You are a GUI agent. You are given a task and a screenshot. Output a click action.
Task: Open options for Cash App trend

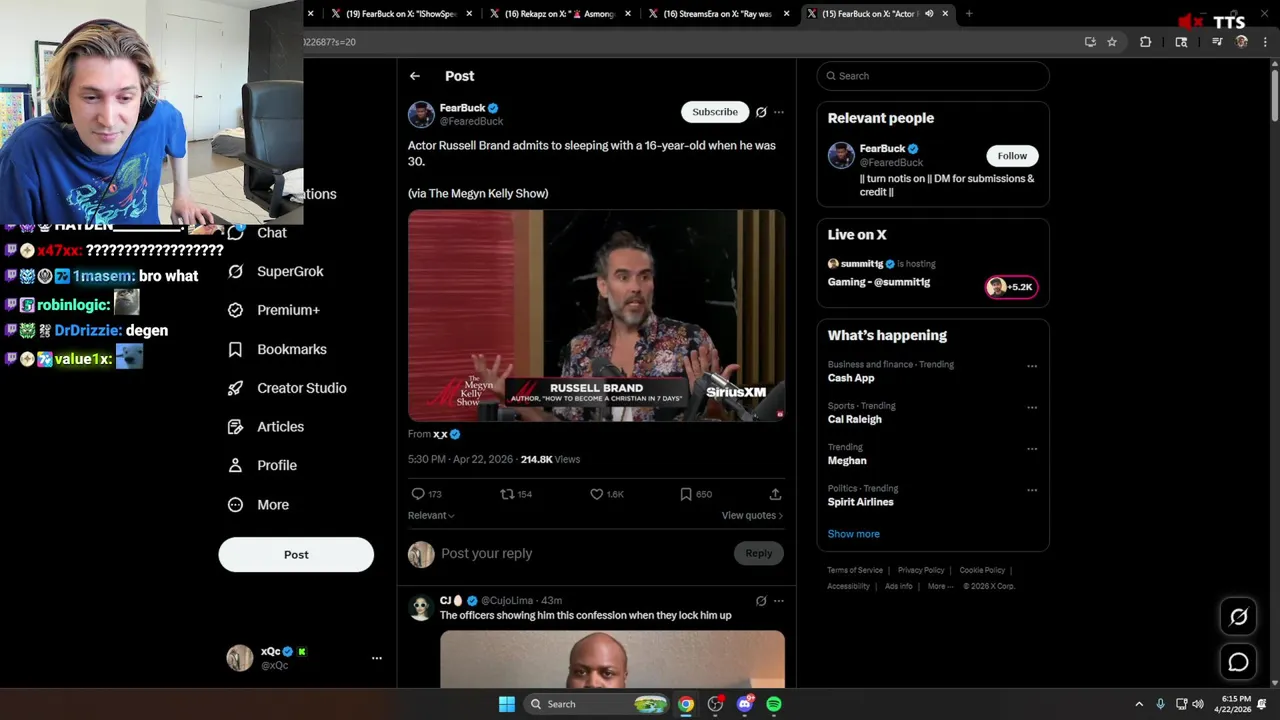click(1032, 366)
